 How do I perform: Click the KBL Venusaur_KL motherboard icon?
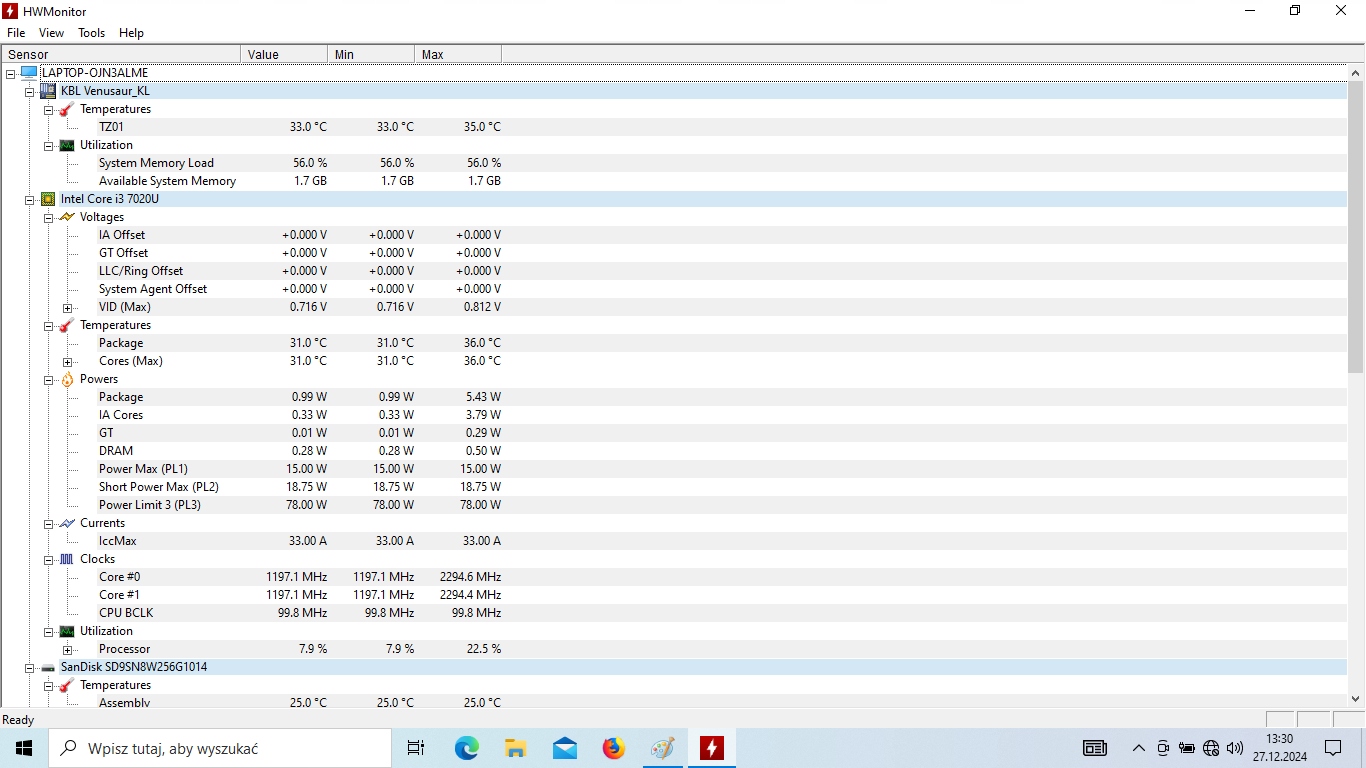tap(48, 91)
